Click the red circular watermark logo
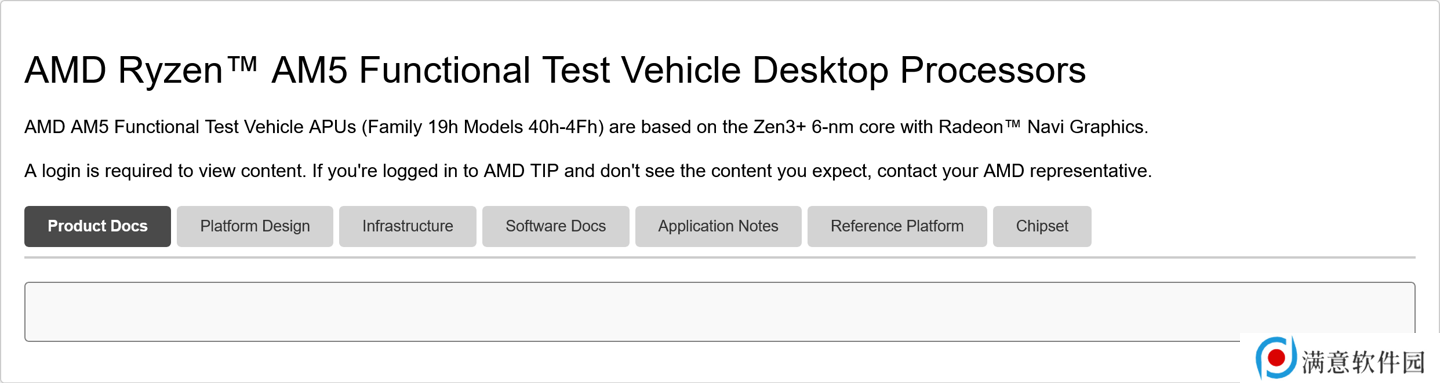The image size is (1440, 383). 1276,357
